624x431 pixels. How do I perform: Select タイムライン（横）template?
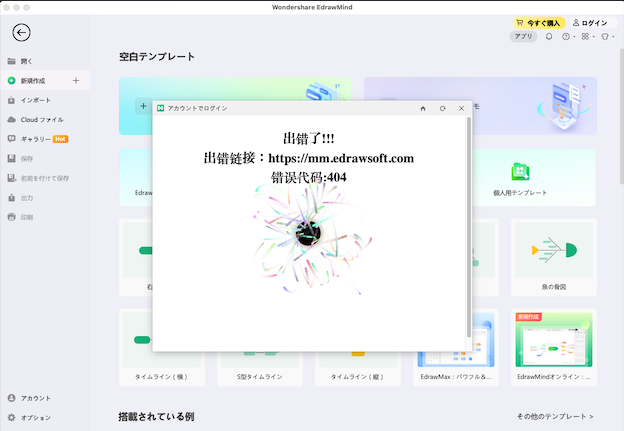tap(162, 347)
